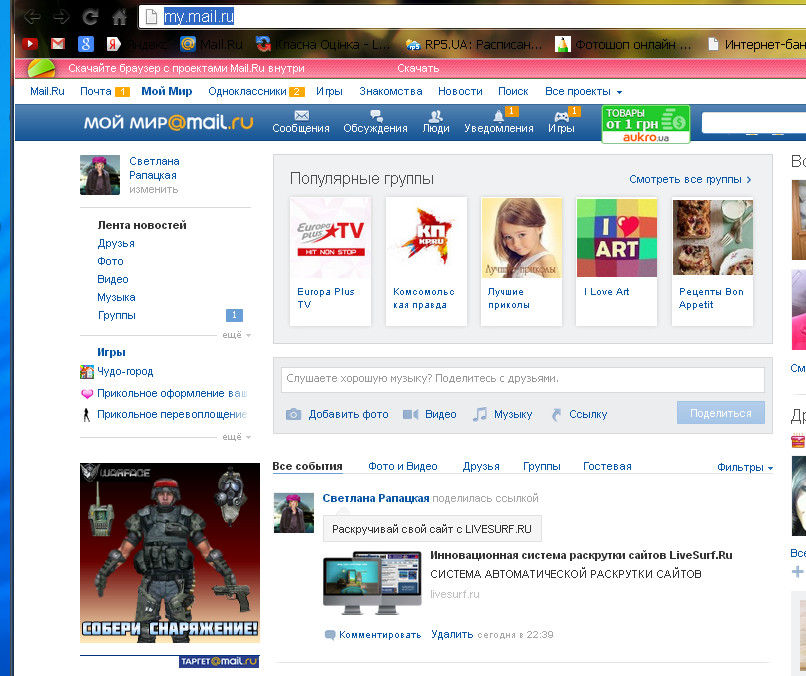Open the Mail.Ru bookmark
This screenshot has width=806, height=676.
(211, 44)
